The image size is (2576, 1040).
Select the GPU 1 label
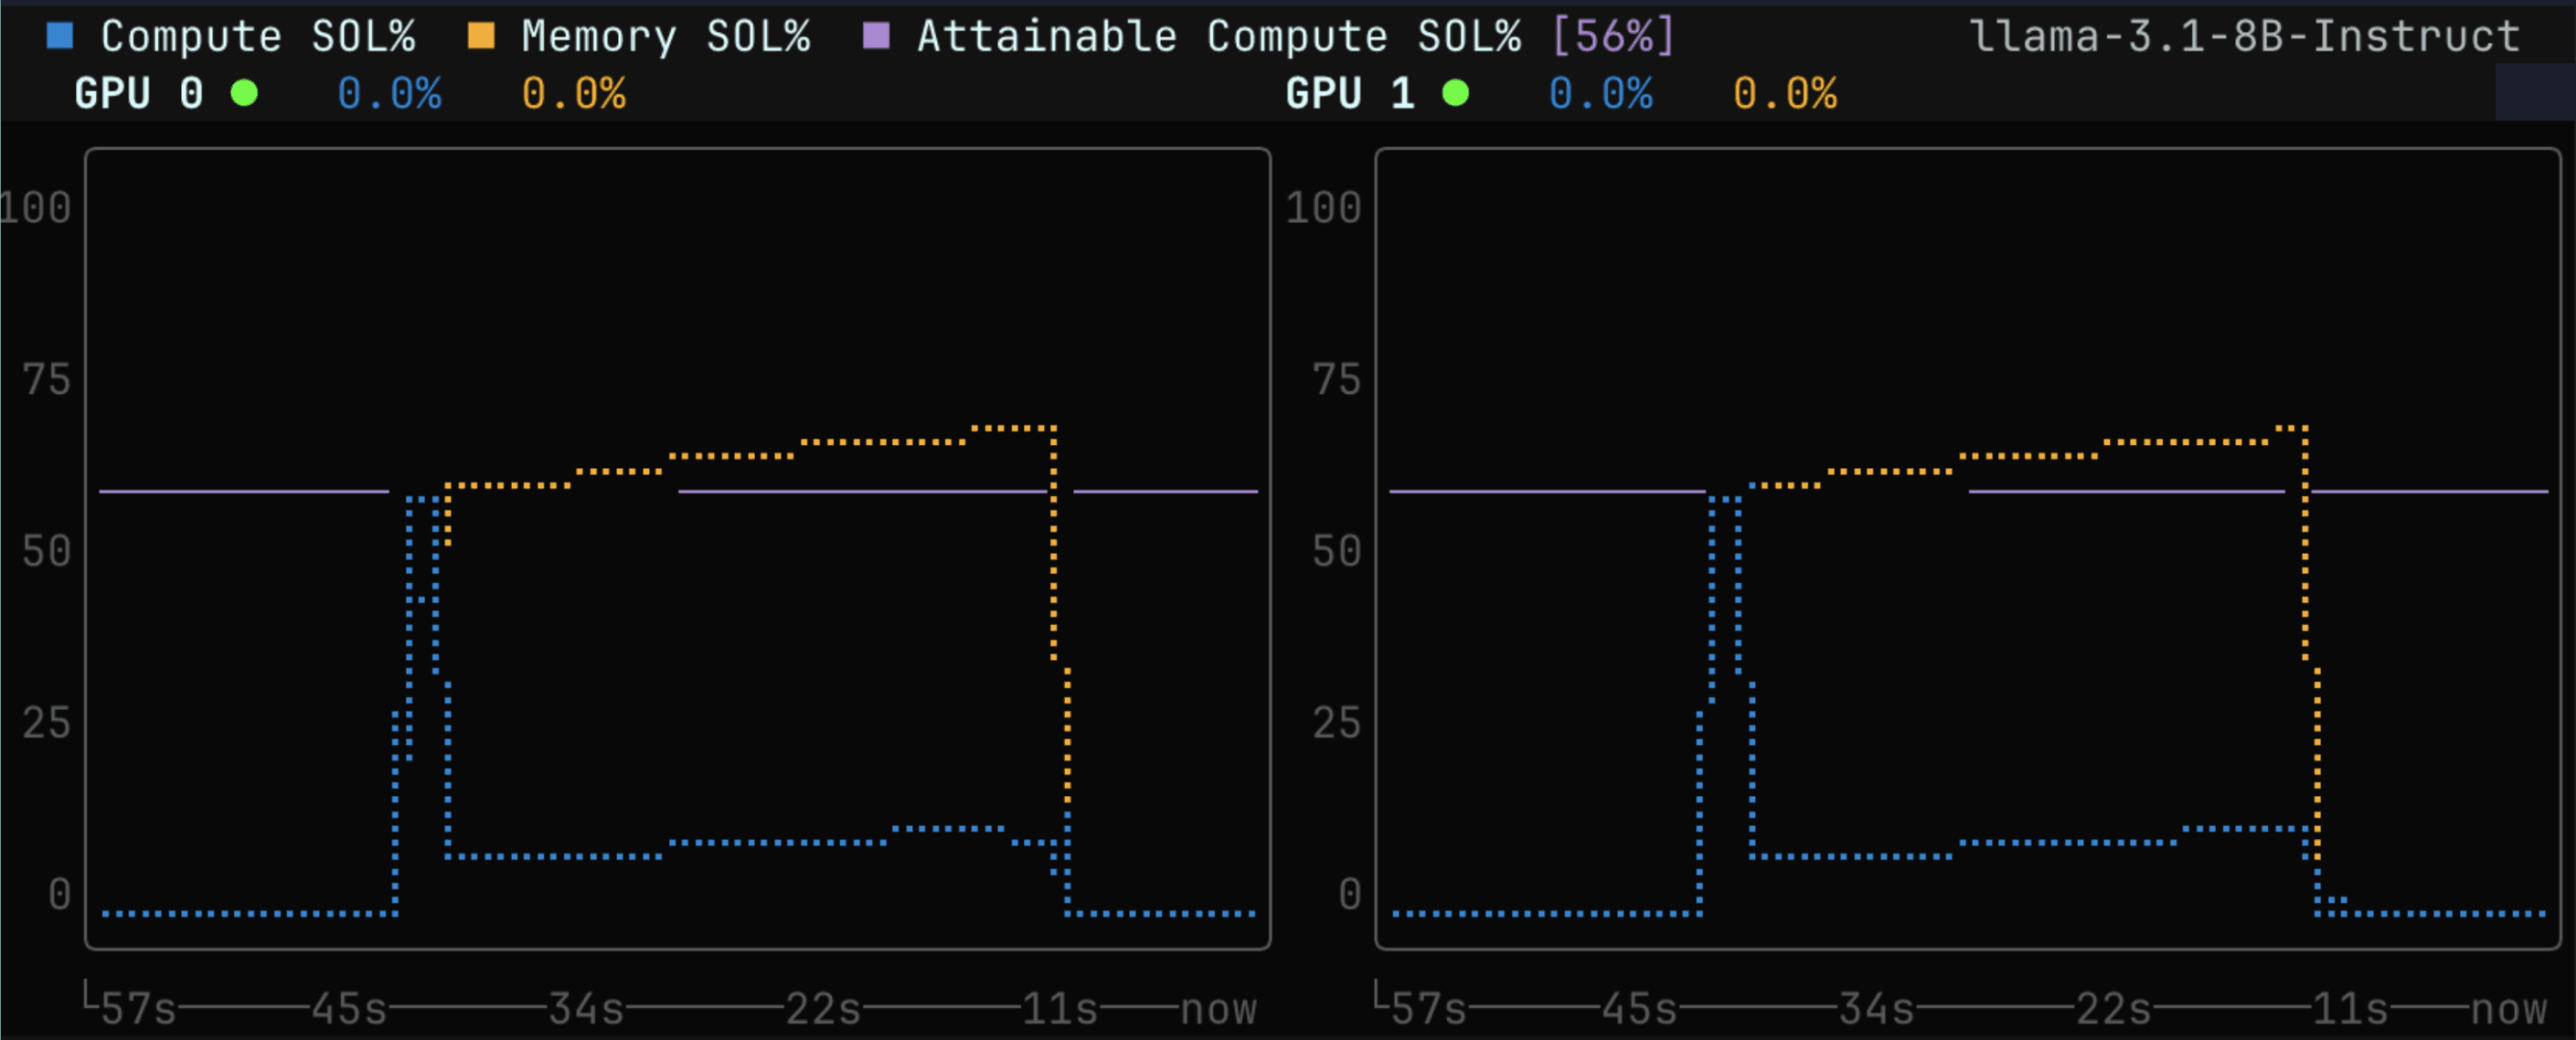pos(1349,94)
